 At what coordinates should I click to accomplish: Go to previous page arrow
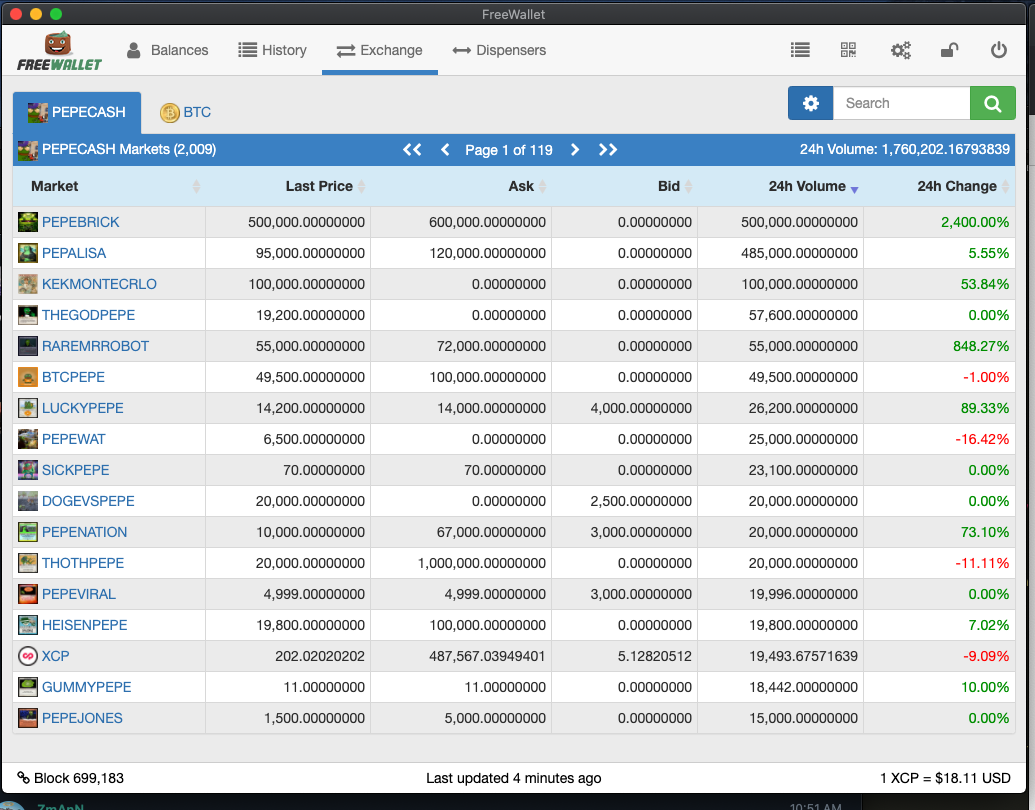[445, 150]
